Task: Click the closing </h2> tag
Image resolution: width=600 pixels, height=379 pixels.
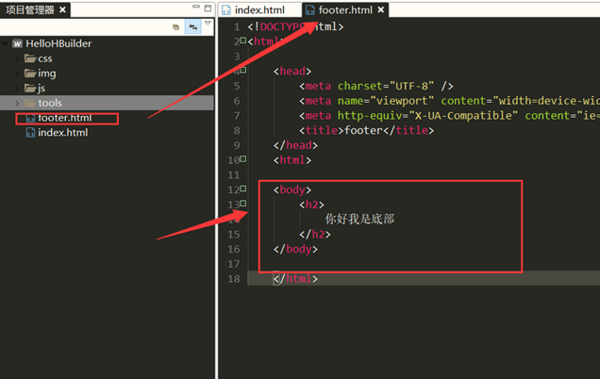Action: [x=315, y=234]
